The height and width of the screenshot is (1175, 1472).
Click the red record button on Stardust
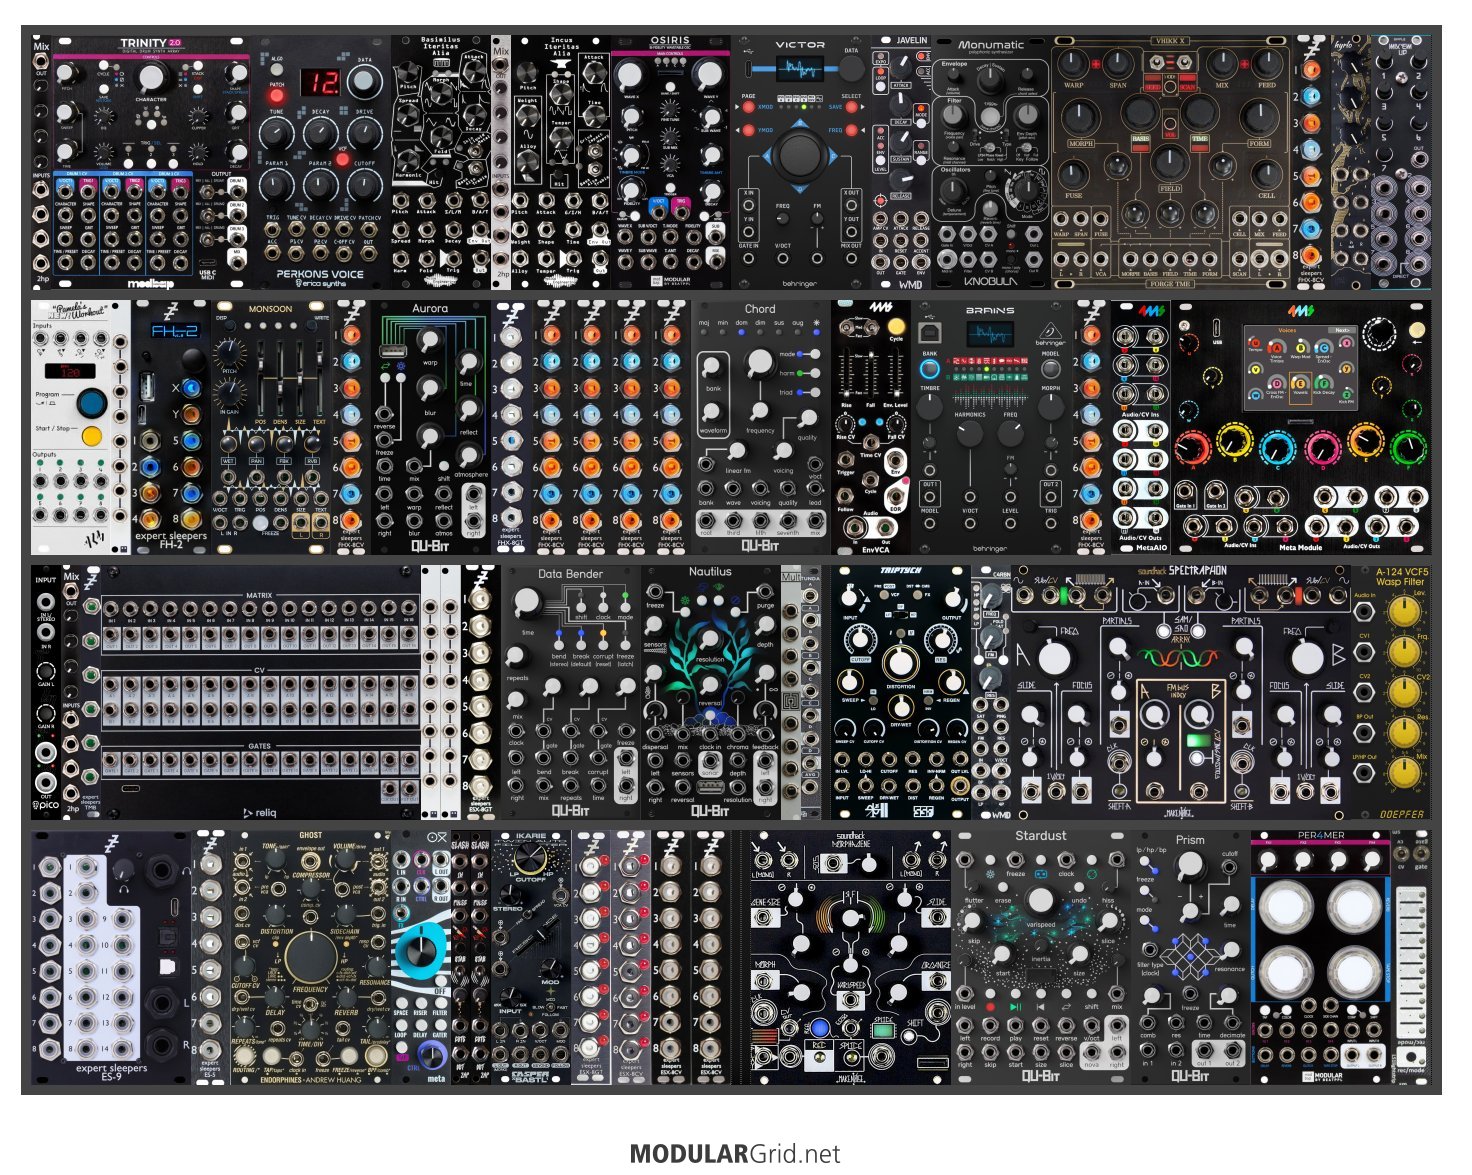[x=990, y=1007]
